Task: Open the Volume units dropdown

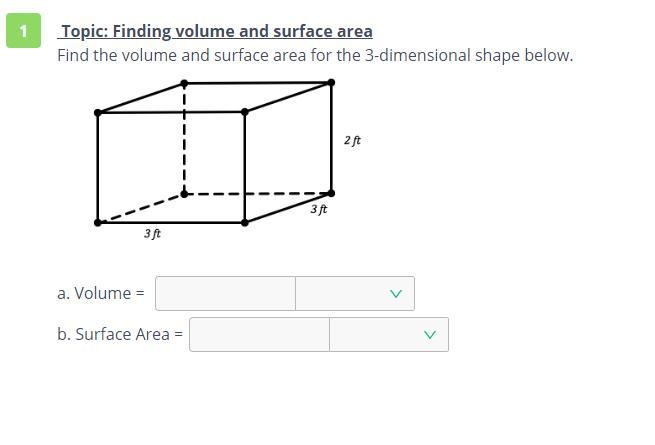Action: [355, 293]
